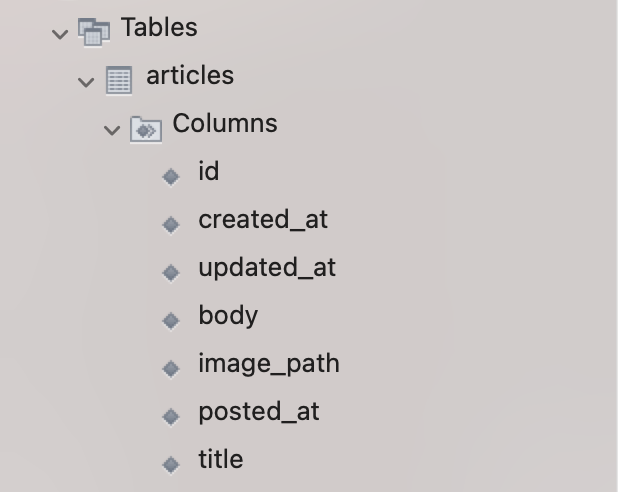Select the body column
This screenshot has height=492, width=618.
point(228,316)
